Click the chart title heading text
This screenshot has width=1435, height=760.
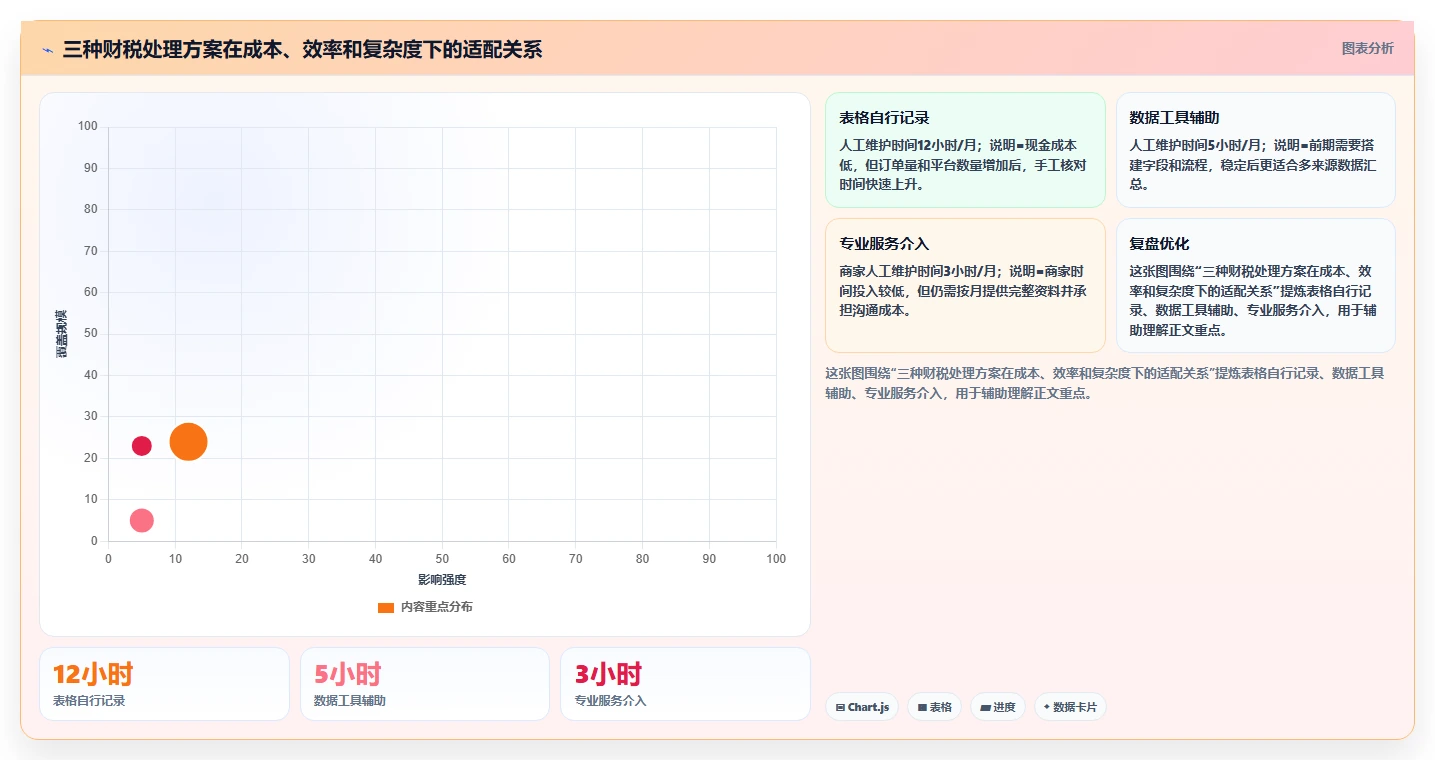click(x=302, y=49)
